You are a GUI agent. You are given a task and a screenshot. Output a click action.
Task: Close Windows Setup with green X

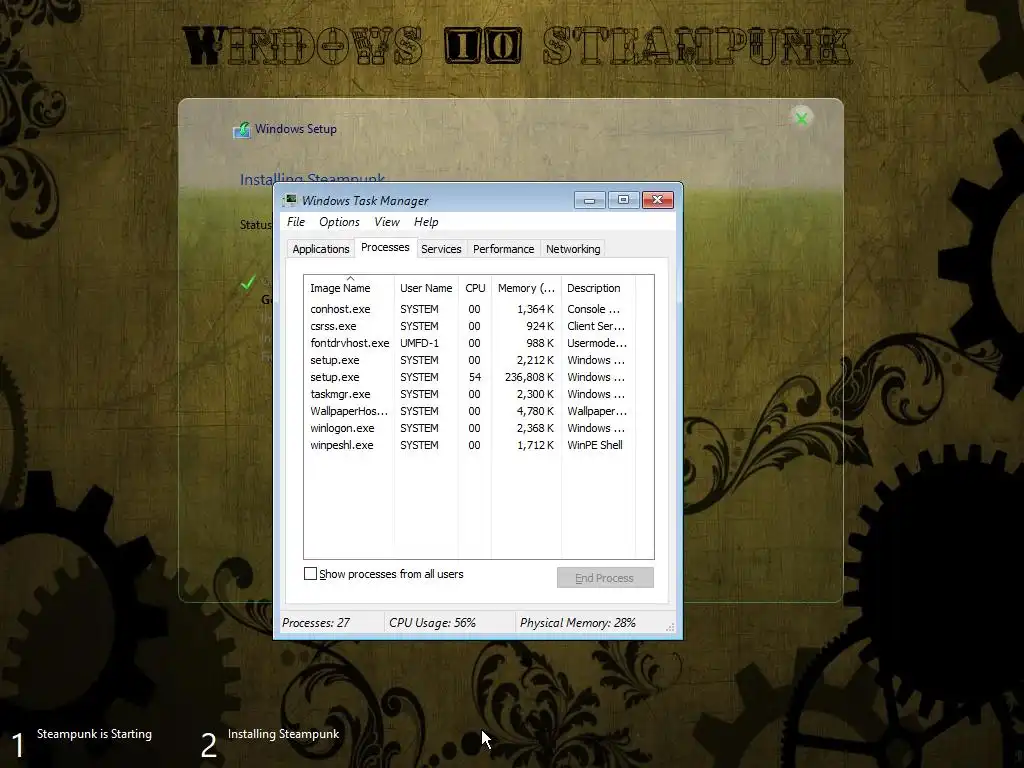coord(801,118)
